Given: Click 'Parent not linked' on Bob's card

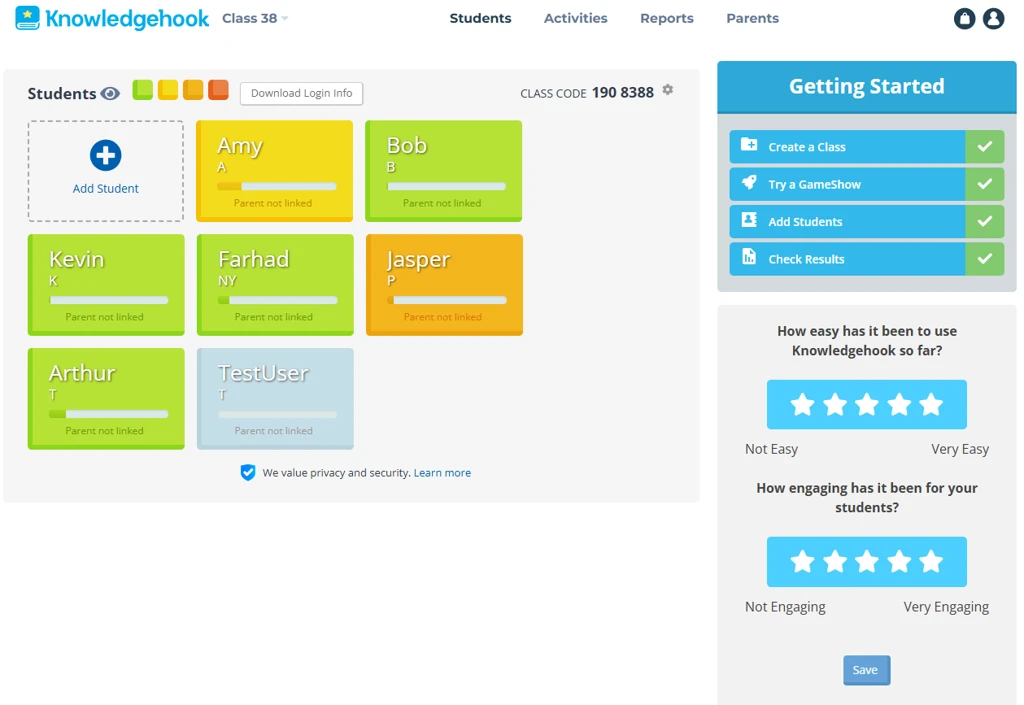Looking at the screenshot, I should (x=442, y=203).
